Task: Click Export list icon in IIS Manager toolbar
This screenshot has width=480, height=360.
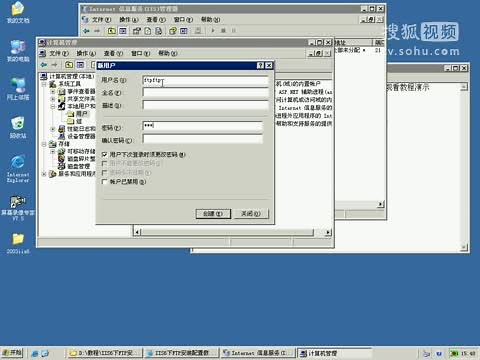Action: pyautogui.click(x=159, y=31)
